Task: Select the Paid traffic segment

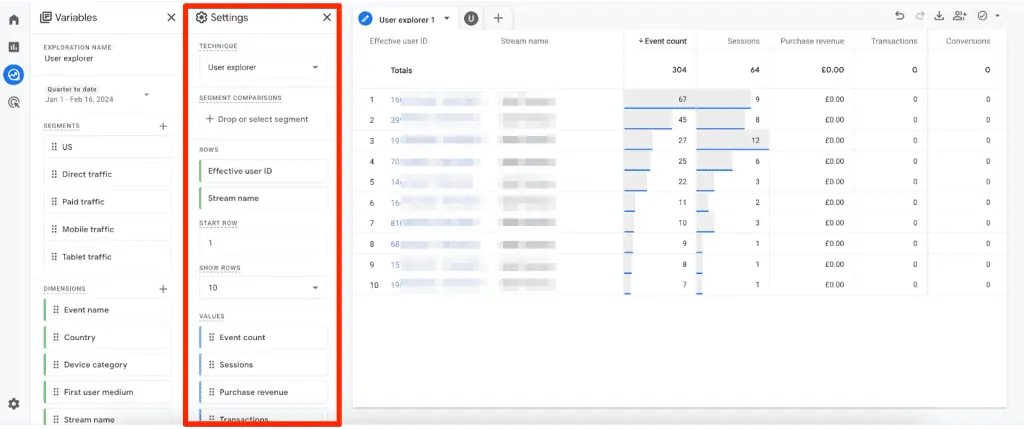Action: pyautogui.click(x=107, y=202)
